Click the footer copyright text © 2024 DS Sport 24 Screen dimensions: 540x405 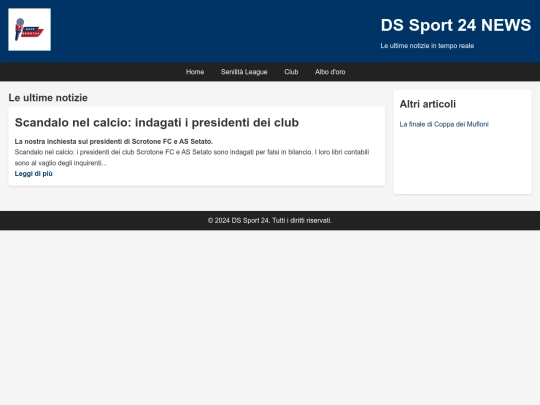point(270,220)
